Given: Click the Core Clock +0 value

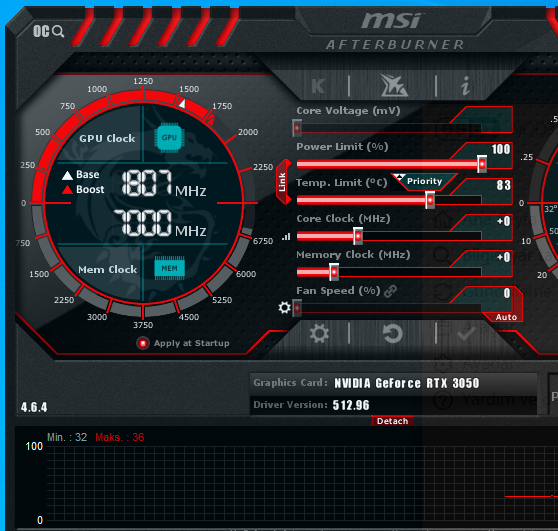Looking at the screenshot, I should click(x=504, y=221).
